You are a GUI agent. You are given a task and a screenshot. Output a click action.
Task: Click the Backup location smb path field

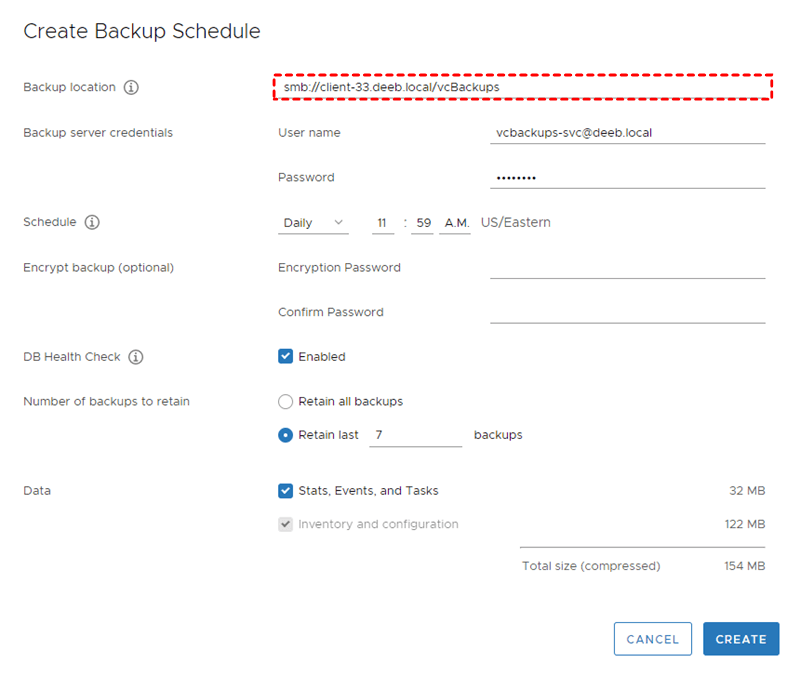[x=522, y=87]
